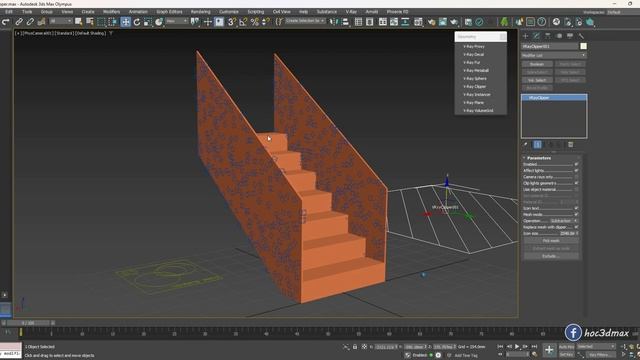
Task: Open the reference coordinate system dropdown
Action: click(177, 21)
